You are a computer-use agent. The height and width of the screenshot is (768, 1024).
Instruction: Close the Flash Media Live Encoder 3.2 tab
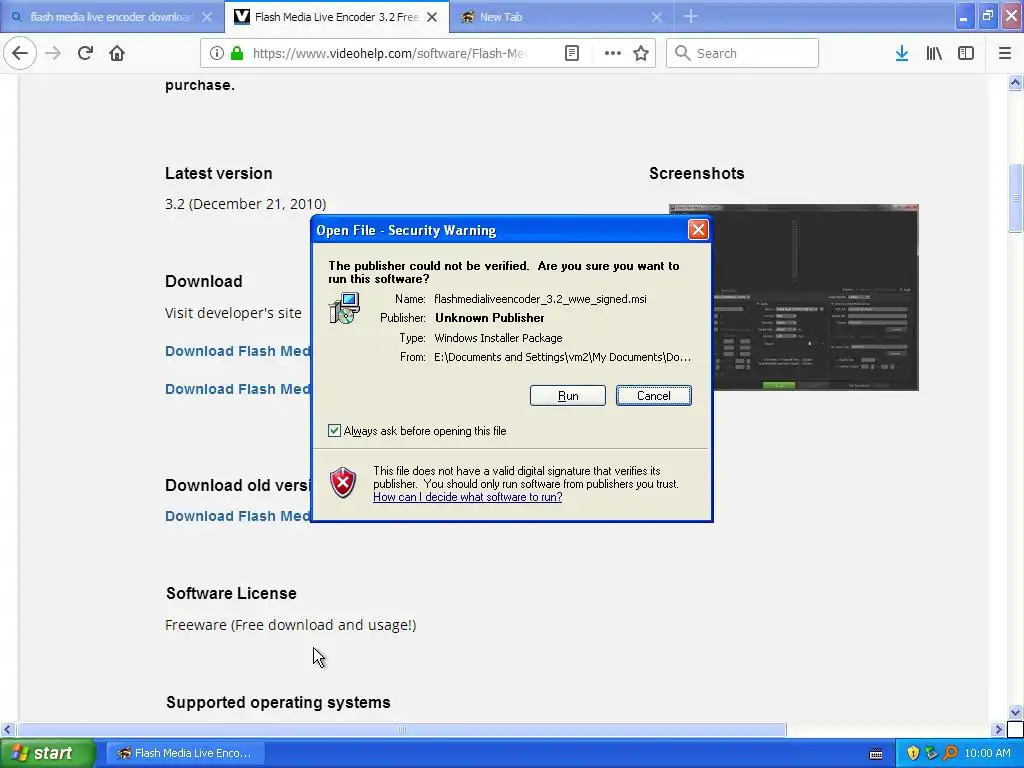coord(432,17)
